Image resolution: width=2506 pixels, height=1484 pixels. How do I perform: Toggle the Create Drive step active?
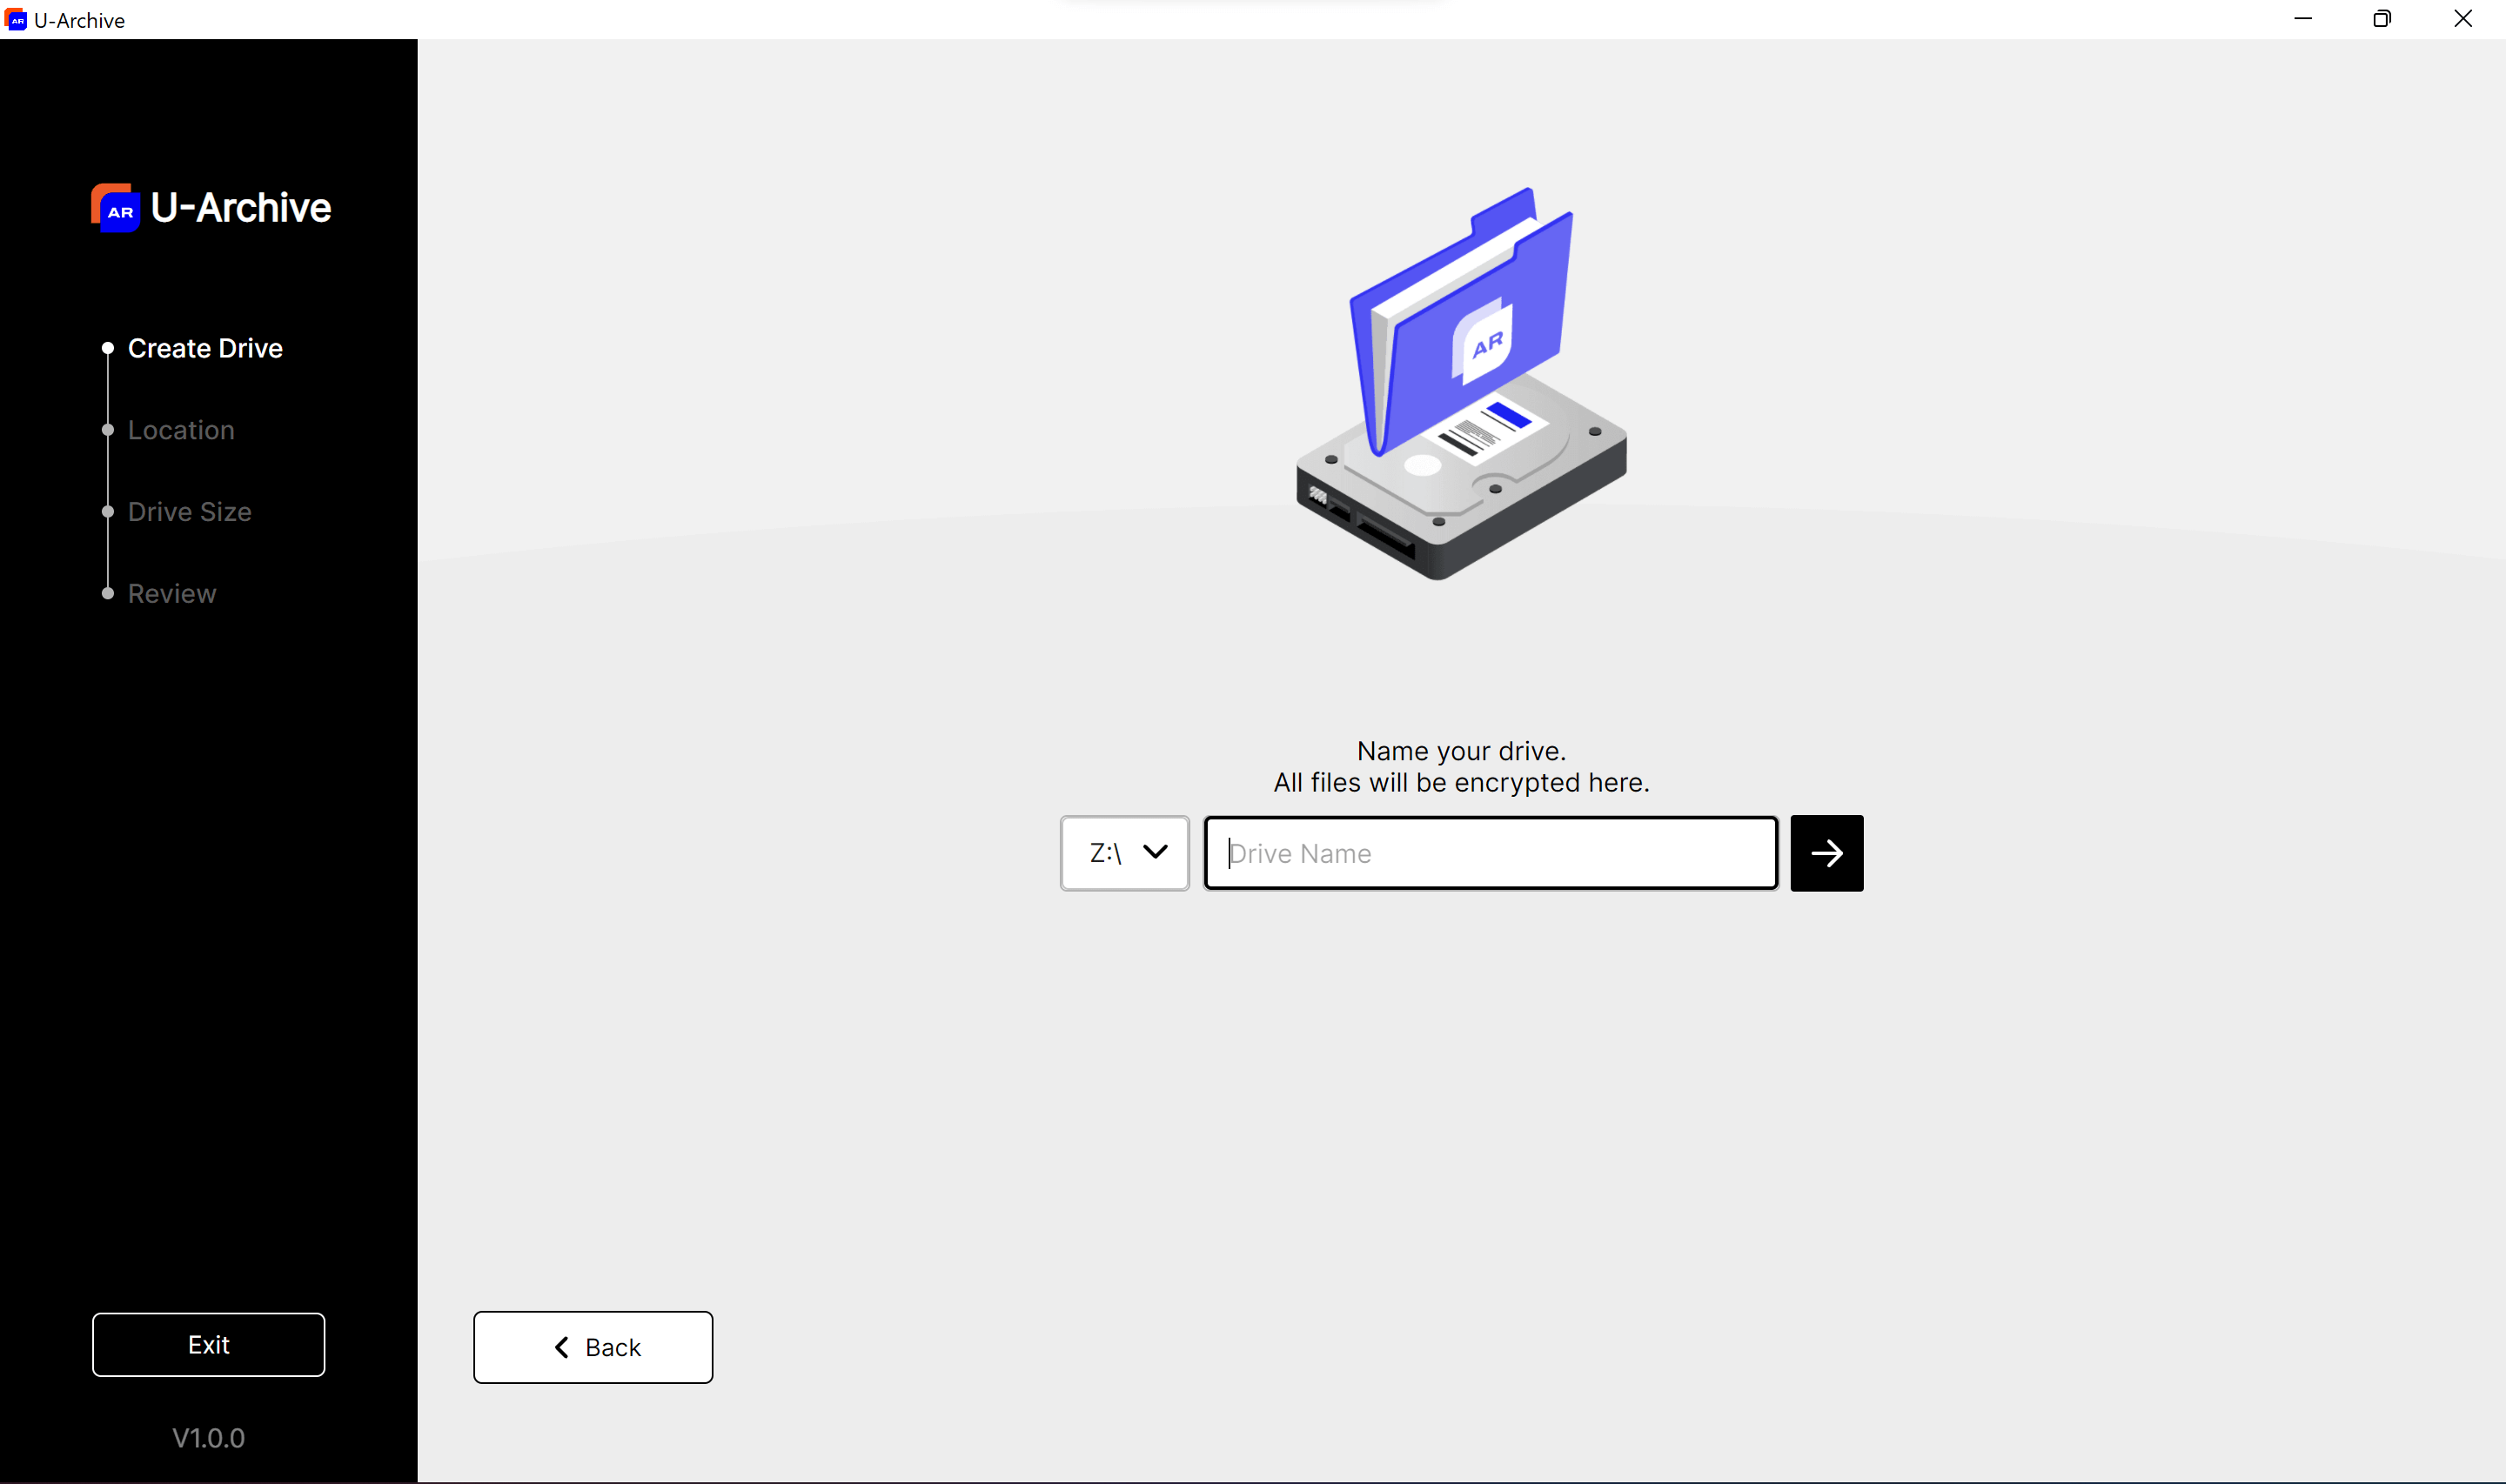coord(205,348)
